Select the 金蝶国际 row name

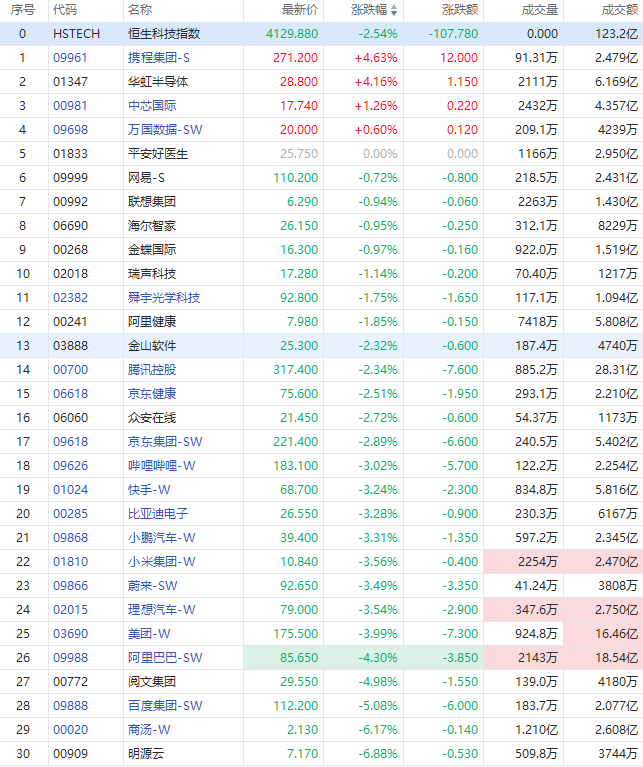click(152, 249)
